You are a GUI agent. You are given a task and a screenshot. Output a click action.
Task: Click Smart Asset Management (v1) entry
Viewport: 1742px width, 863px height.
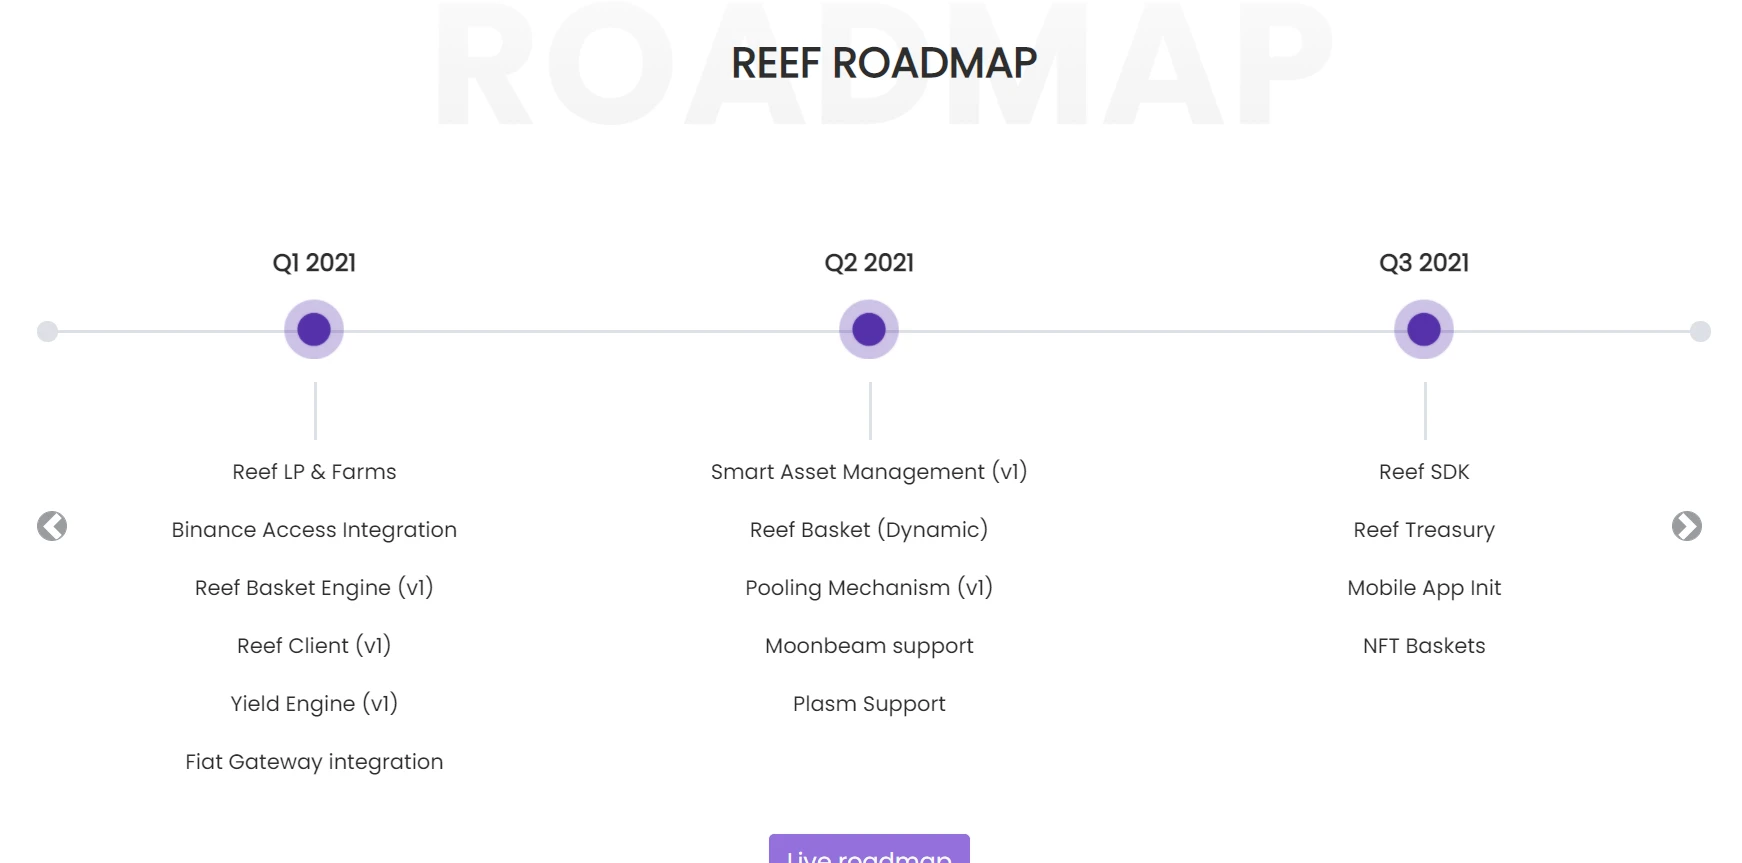[869, 472]
